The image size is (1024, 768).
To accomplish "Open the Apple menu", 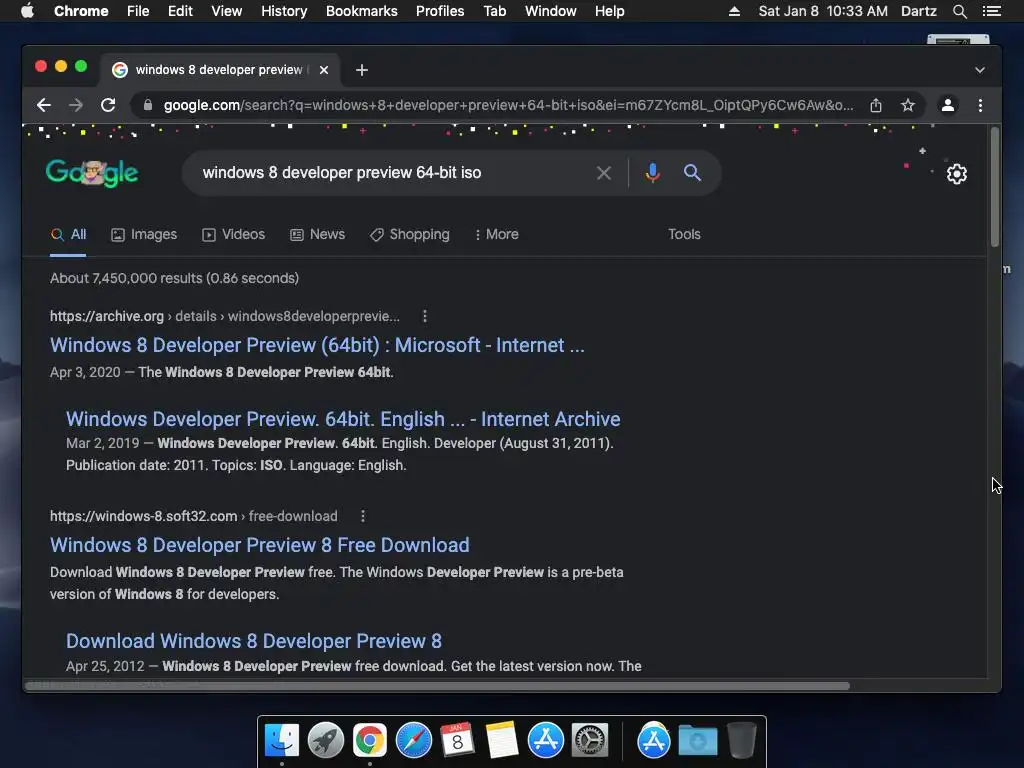I will coord(27,11).
